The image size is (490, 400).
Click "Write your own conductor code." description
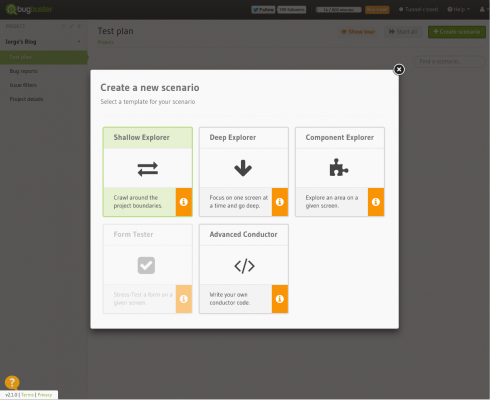click(230, 299)
